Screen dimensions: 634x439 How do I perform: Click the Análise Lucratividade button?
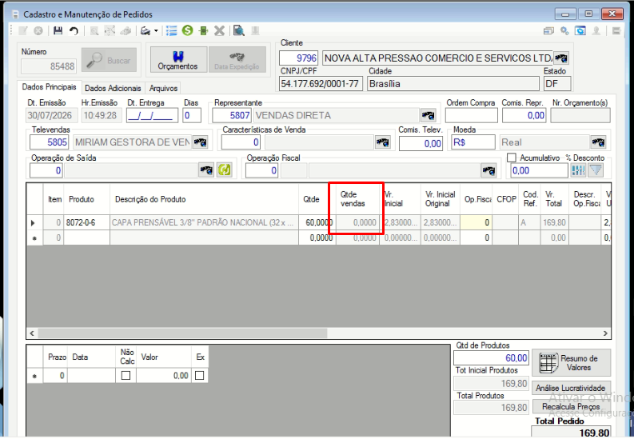pyautogui.click(x=571, y=388)
